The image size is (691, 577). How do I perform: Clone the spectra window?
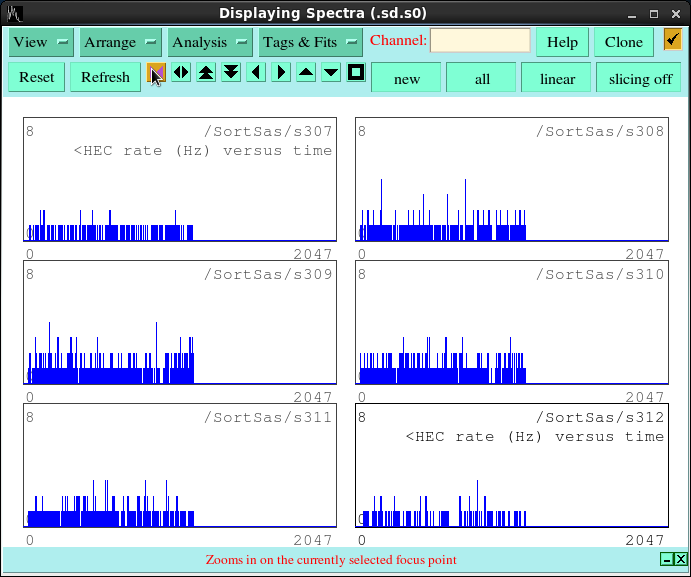pos(624,42)
